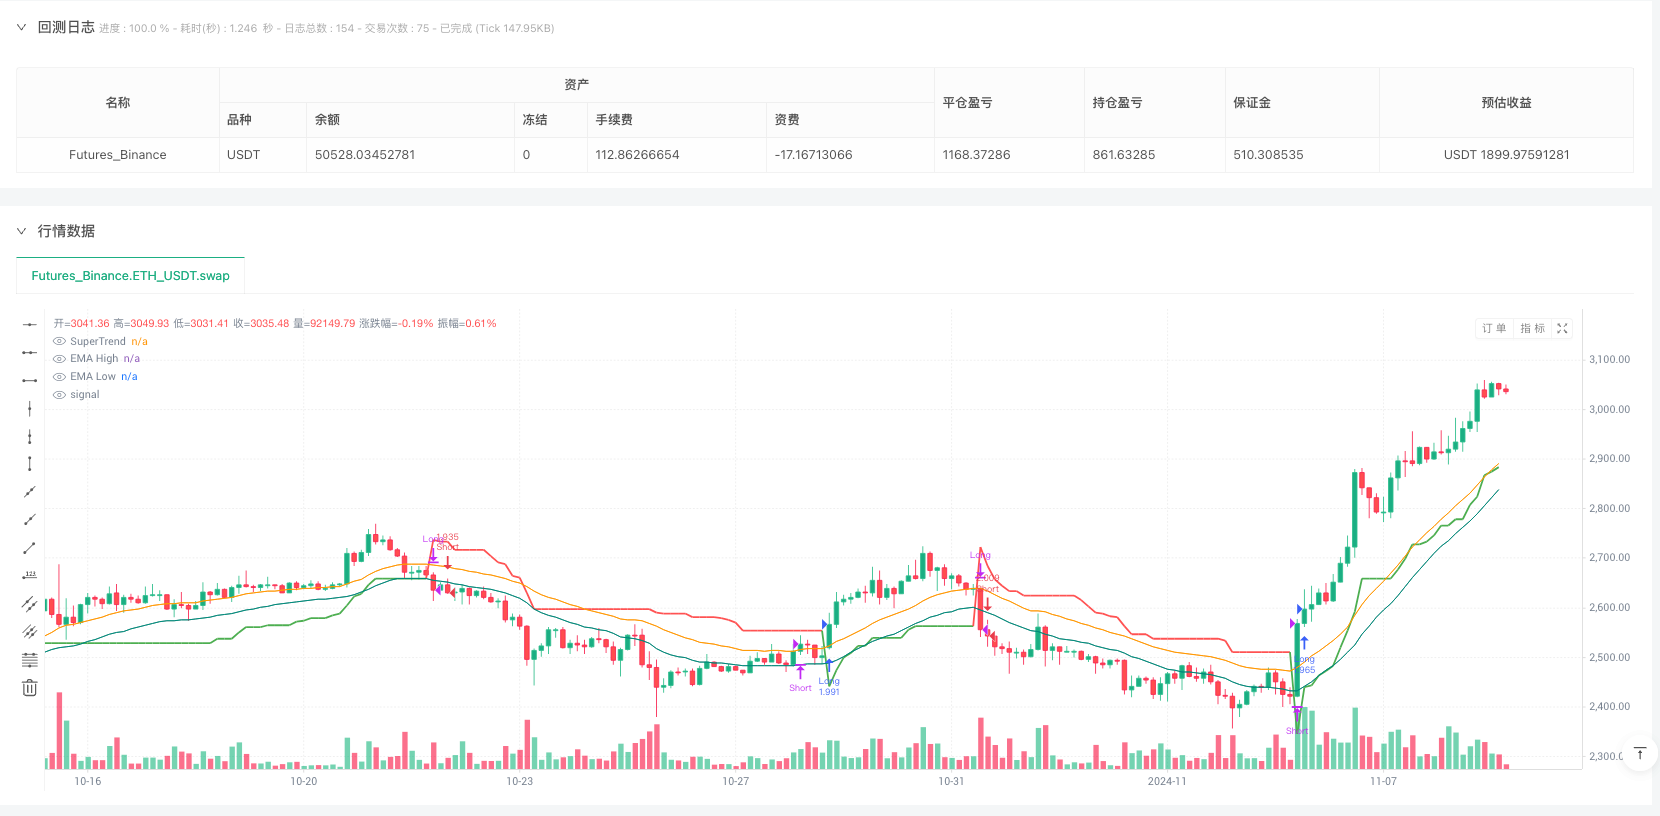Toggle the signal indicator visibility
Viewport: 1660px width, 816px height.
59,395
